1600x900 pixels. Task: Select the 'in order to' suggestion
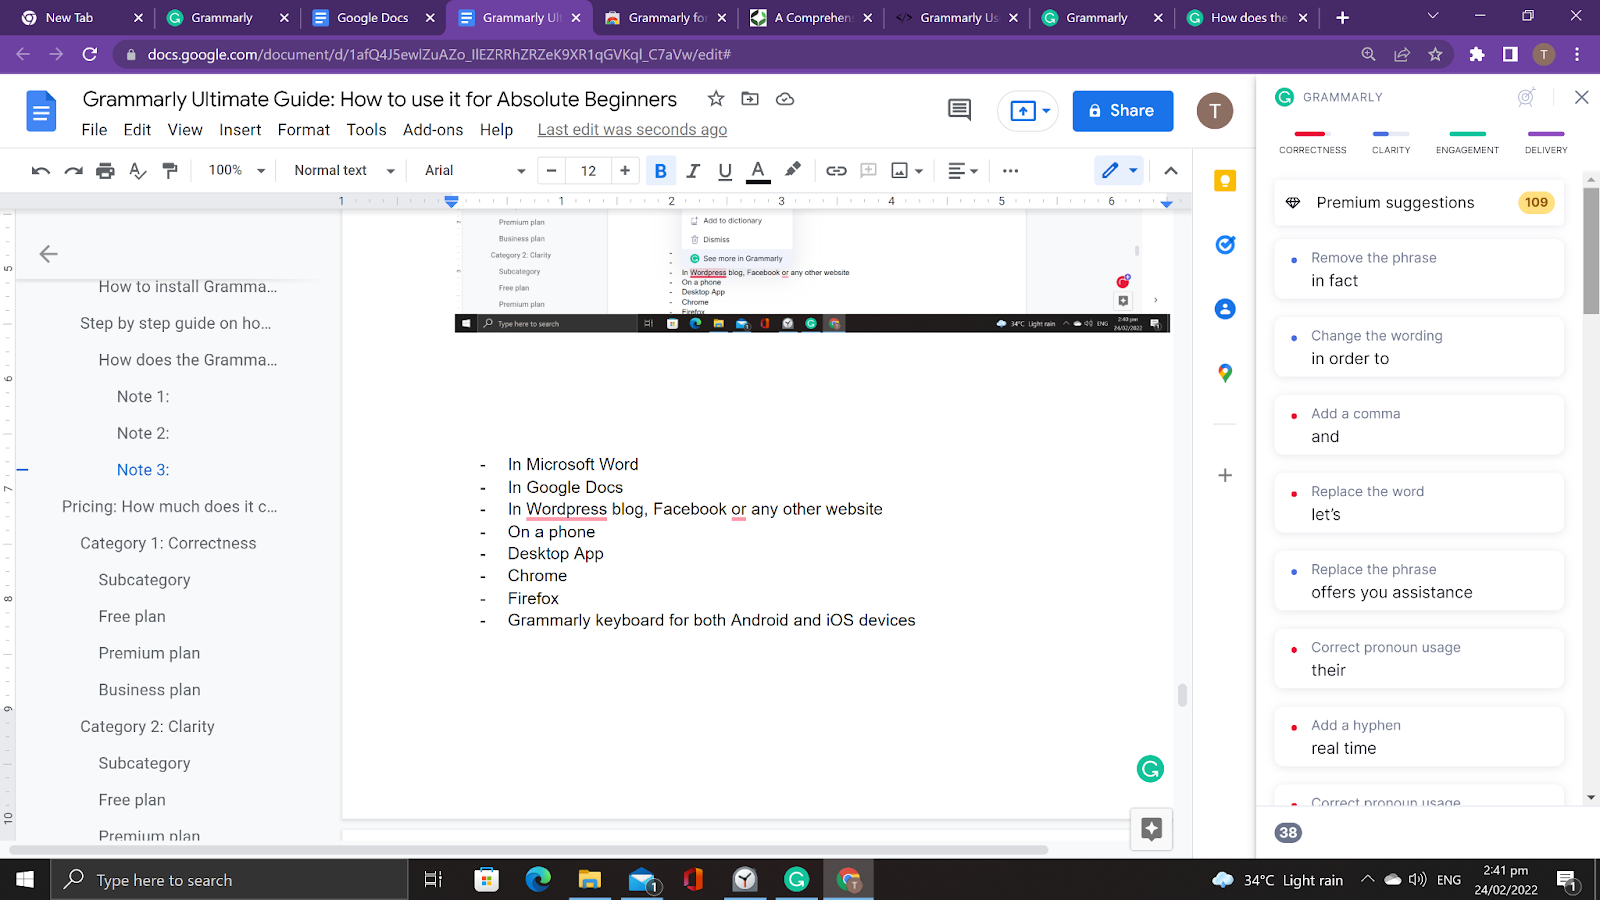[x=1418, y=347]
